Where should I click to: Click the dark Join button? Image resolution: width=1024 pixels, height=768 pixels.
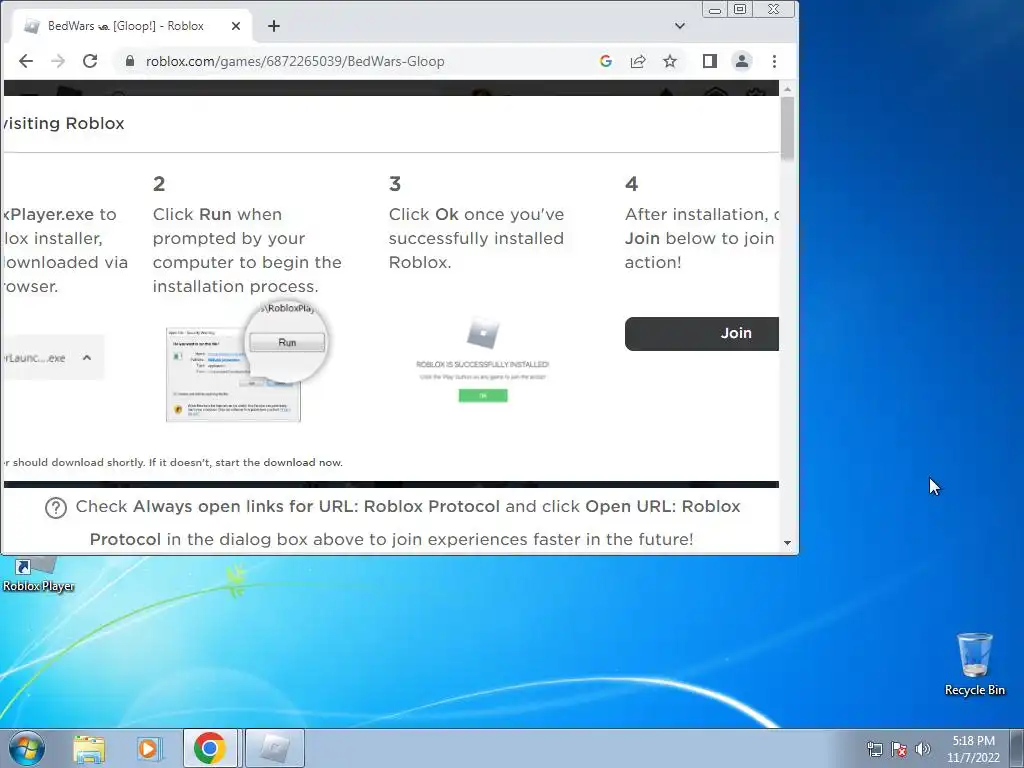[x=702, y=334]
